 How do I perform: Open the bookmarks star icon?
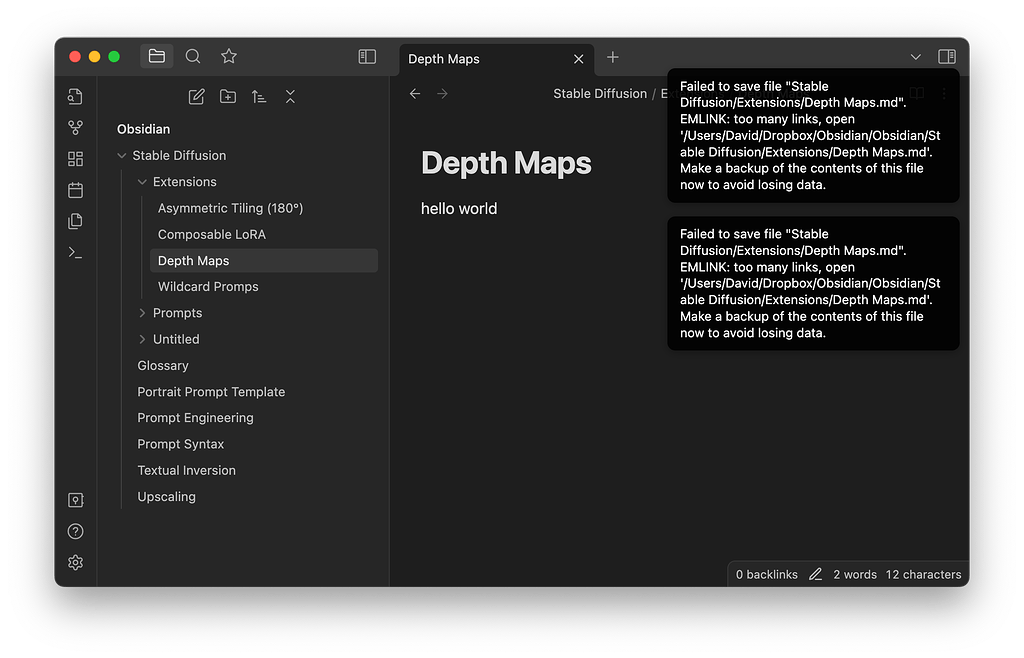[x=229, y=56]
